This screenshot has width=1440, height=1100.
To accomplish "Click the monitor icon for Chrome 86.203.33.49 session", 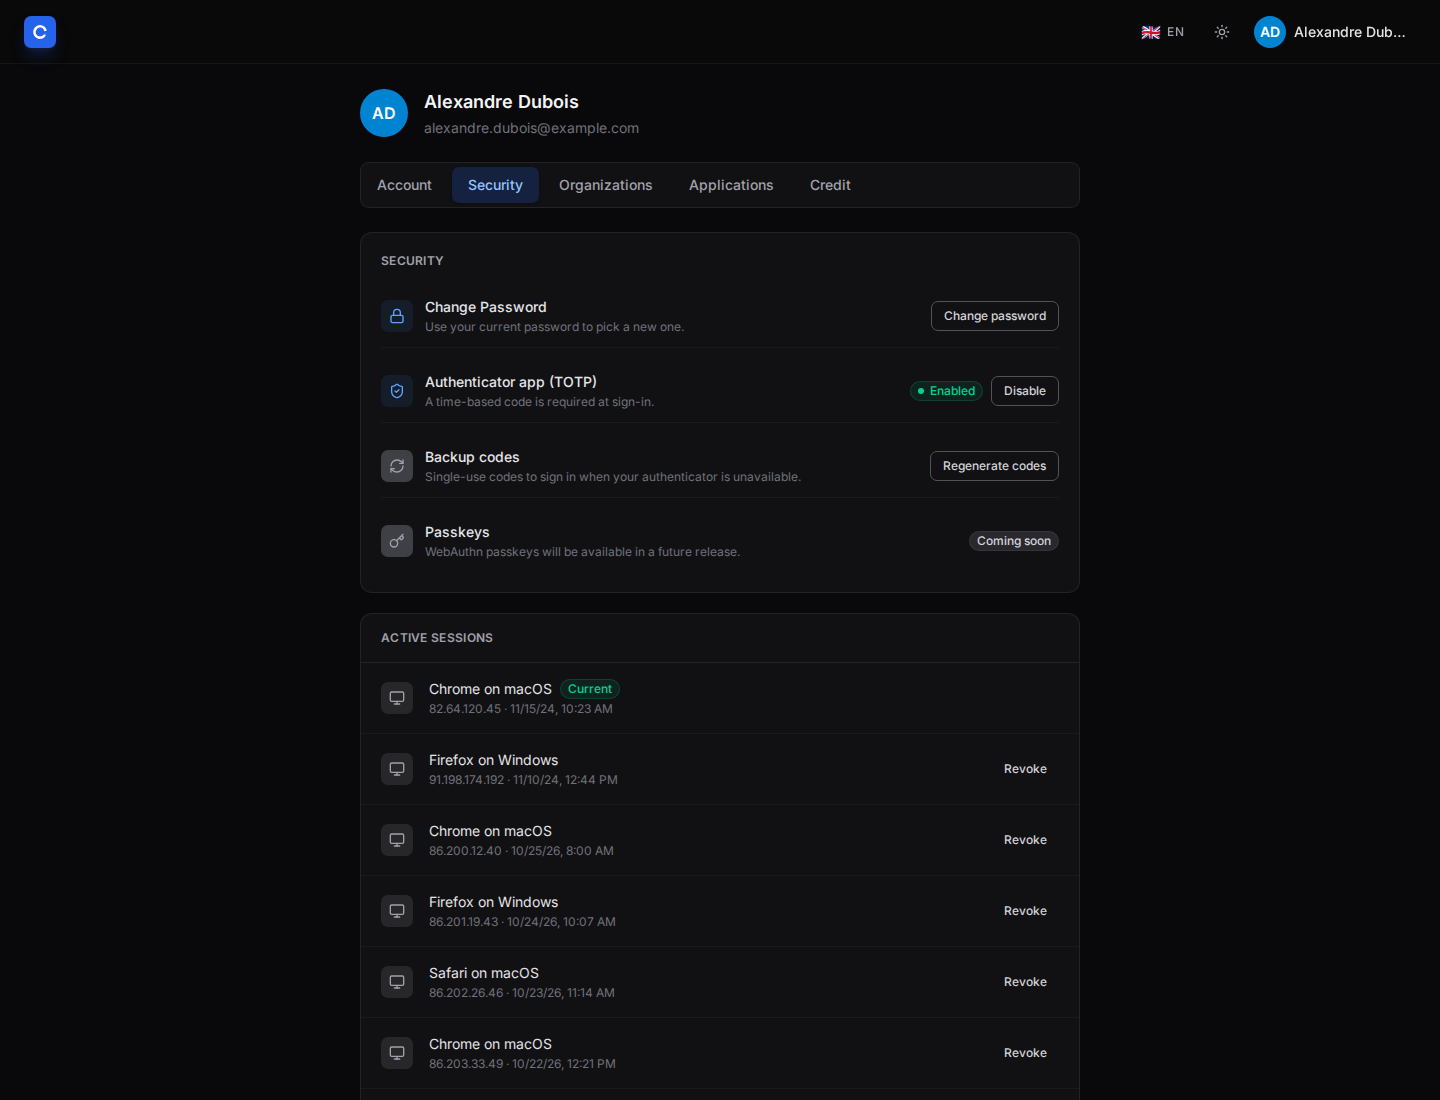I will click(397, 1053).
